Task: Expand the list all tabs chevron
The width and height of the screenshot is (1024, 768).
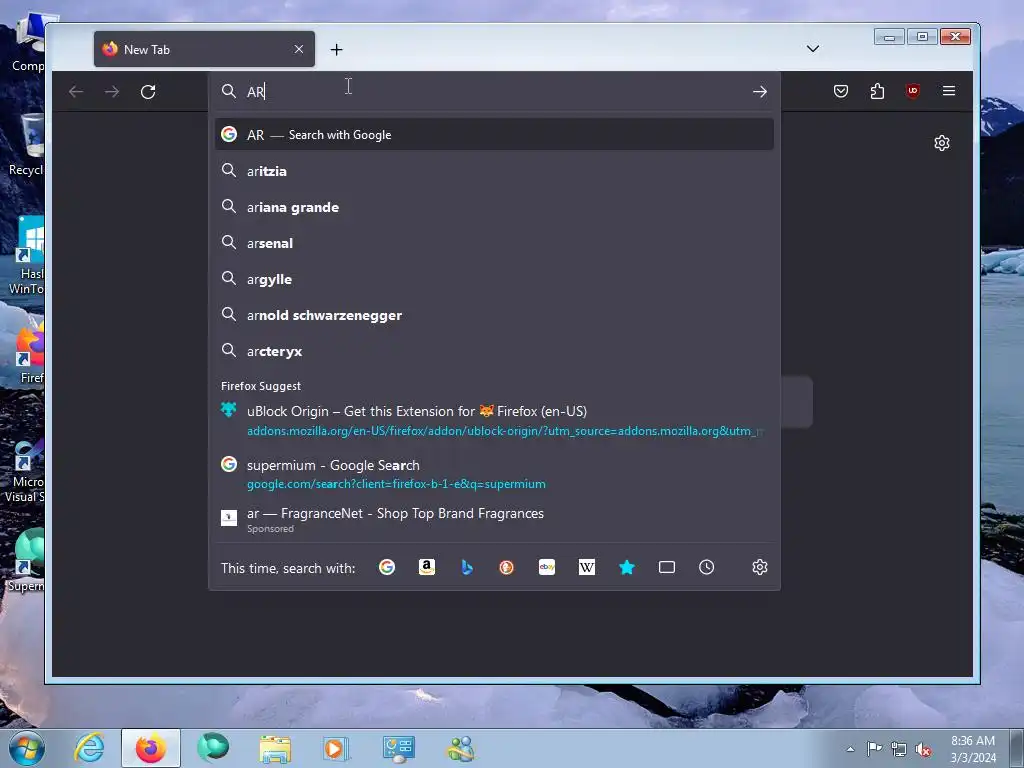Action: pyautogui.click(x=812, y=49)
